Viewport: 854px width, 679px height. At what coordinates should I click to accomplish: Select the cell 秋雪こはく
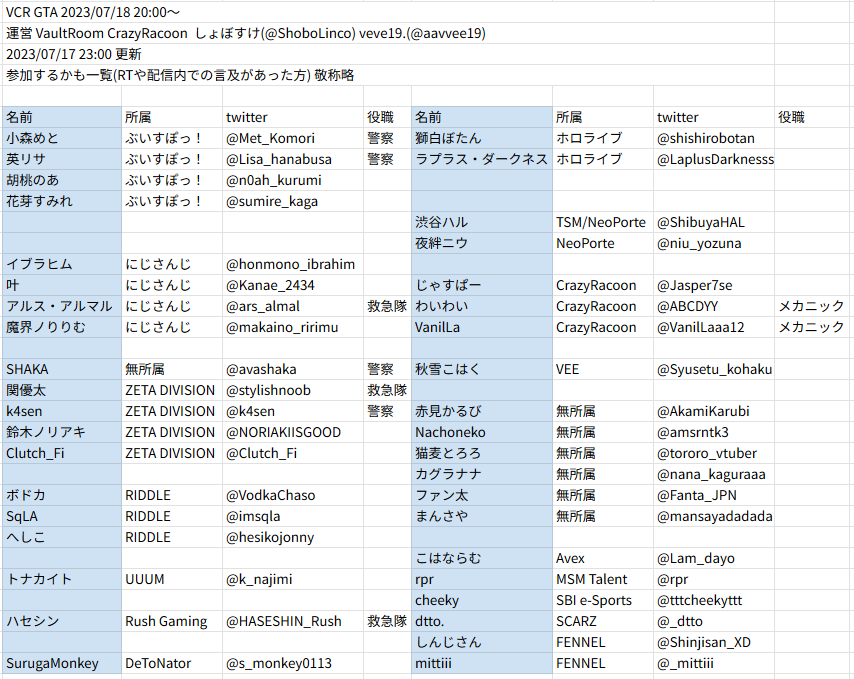[x=482, y=369]
